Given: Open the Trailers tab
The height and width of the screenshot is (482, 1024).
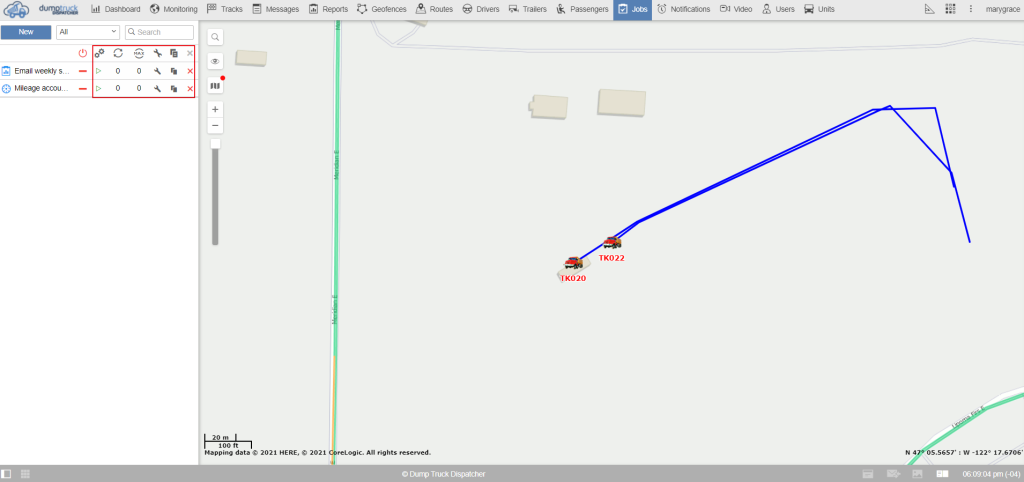Looking at the screenshot, I should coord(528,9).
